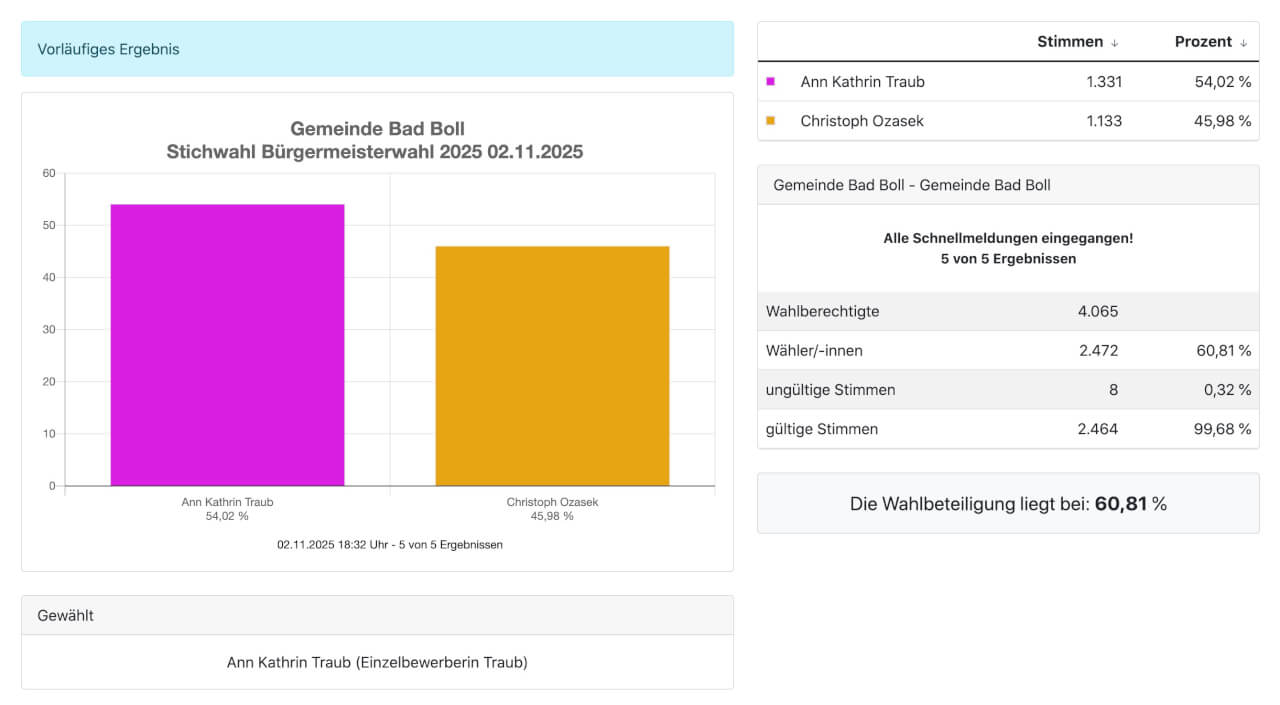Screen dimensions: 1280x705
Task: Sort table by Stimmen column arrow
Action: [x=1115, y=43]
